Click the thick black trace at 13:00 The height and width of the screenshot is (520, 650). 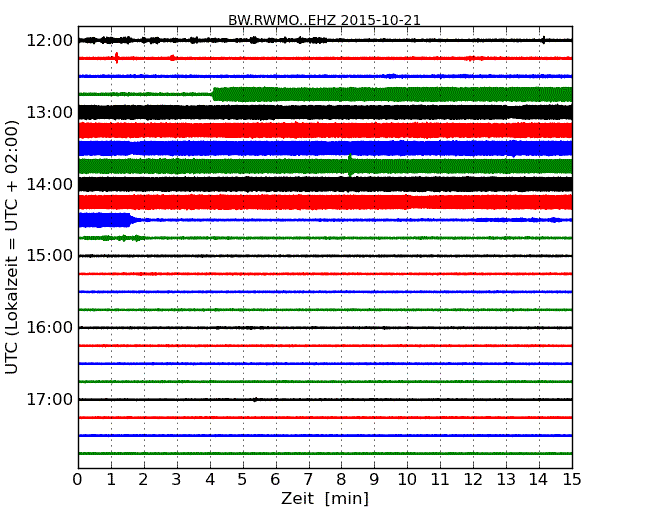325,112
